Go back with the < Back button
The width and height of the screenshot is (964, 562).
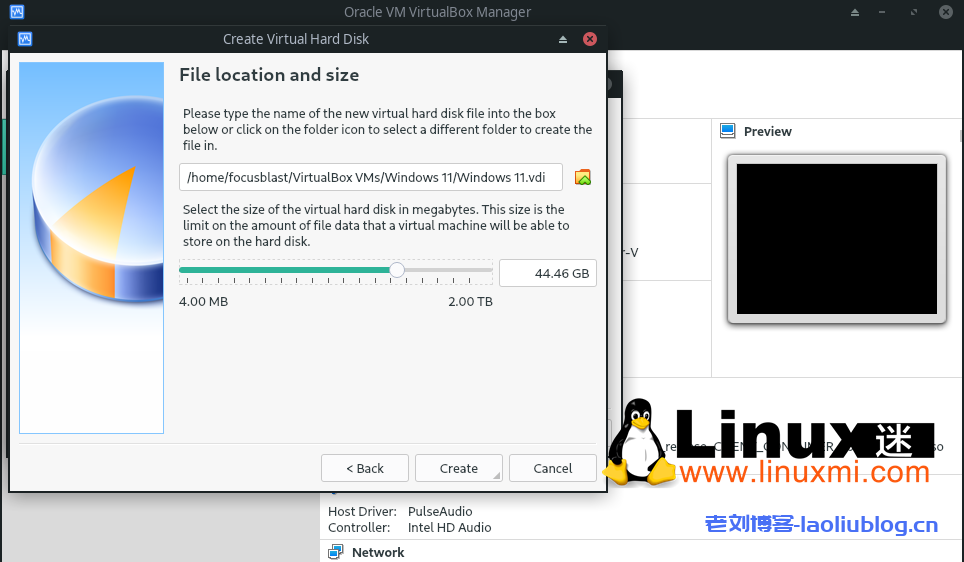365,468
